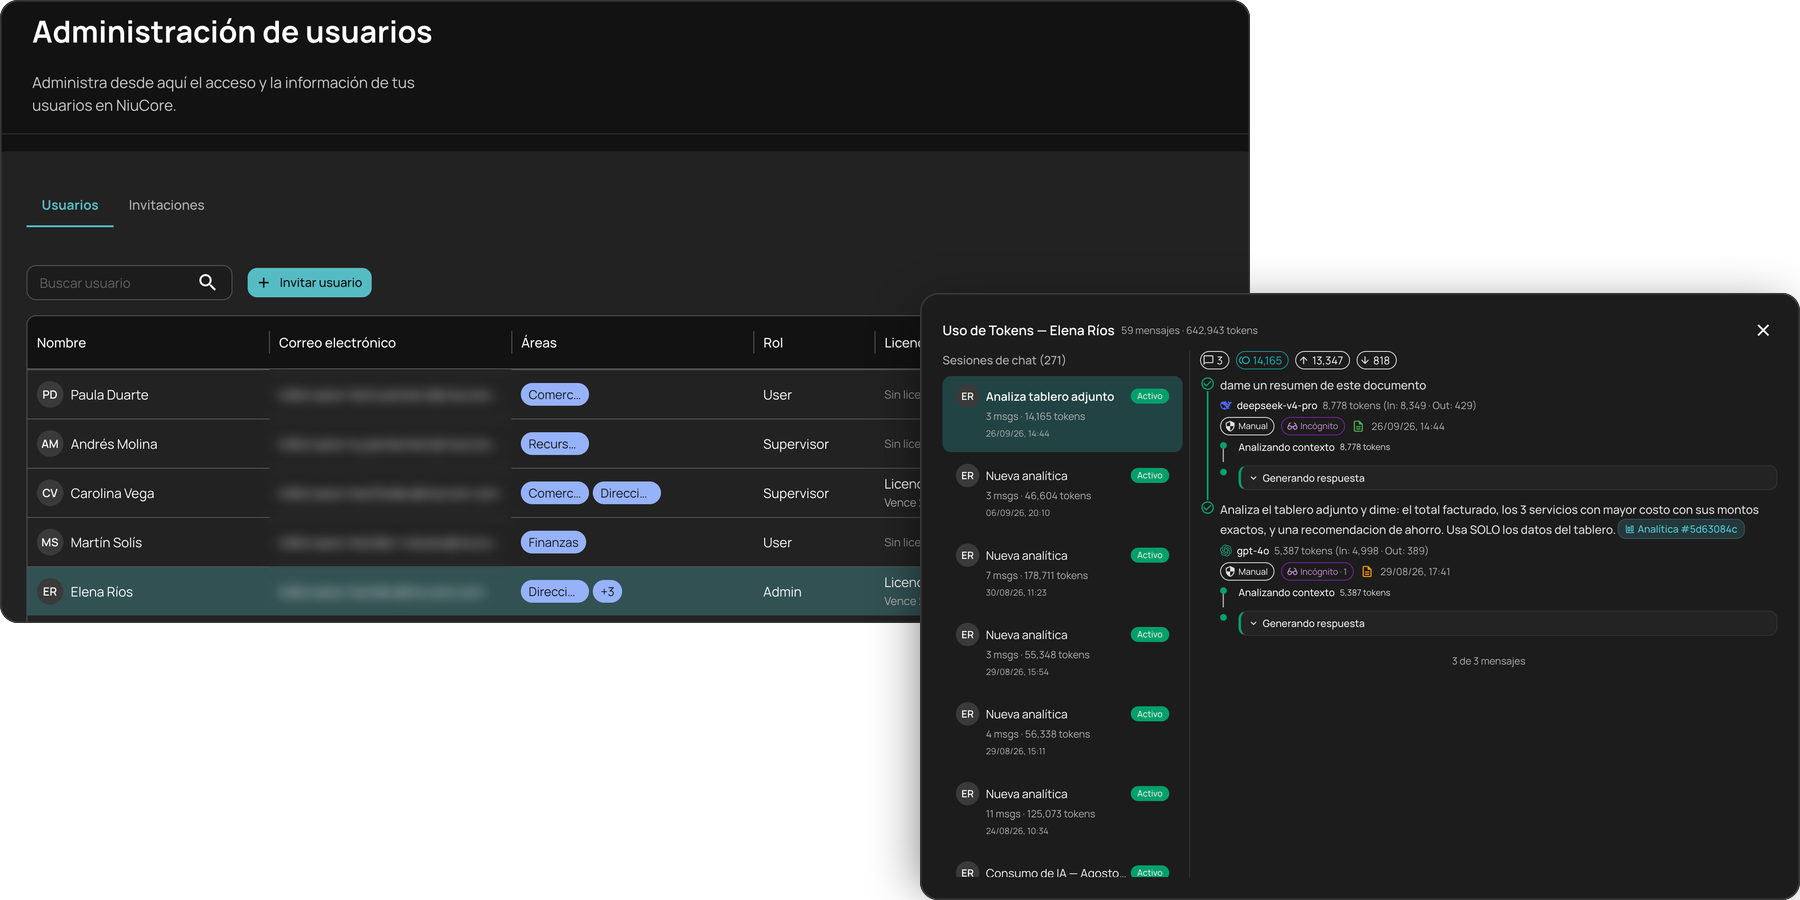
Task: Click the Comerc... area chip for Paula Duarte
Action: coord(554,395)
